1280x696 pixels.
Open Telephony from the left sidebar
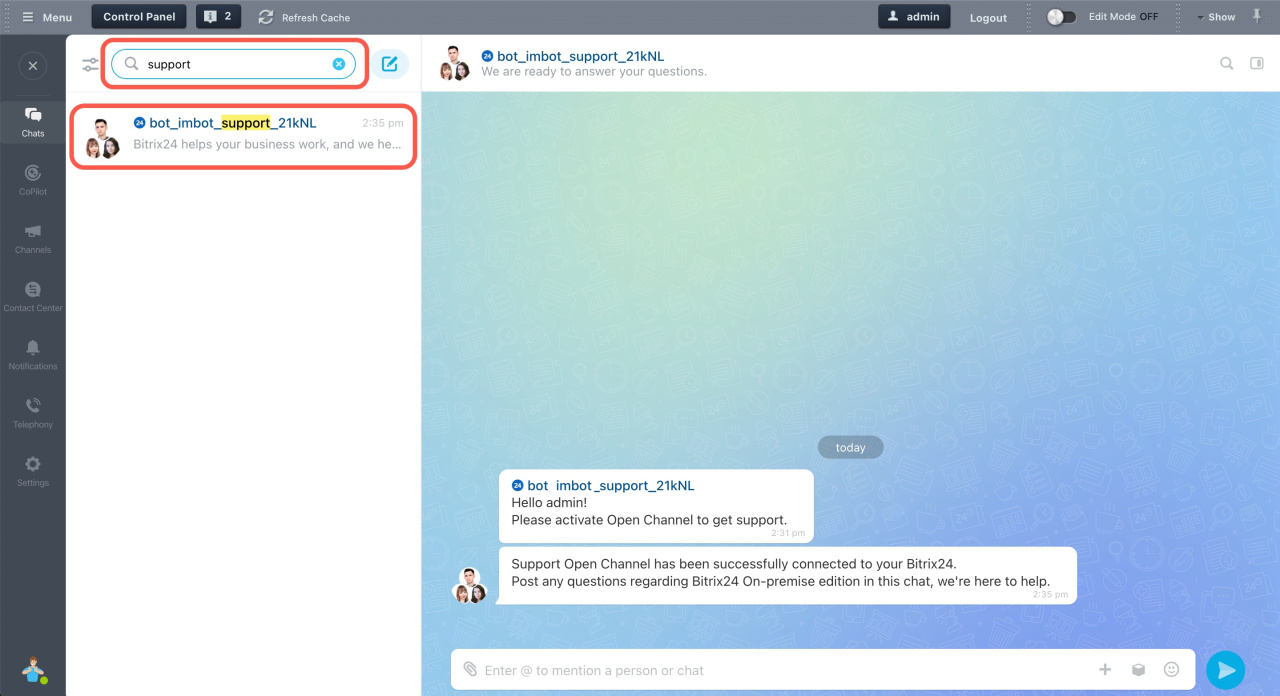coord(33,412)
